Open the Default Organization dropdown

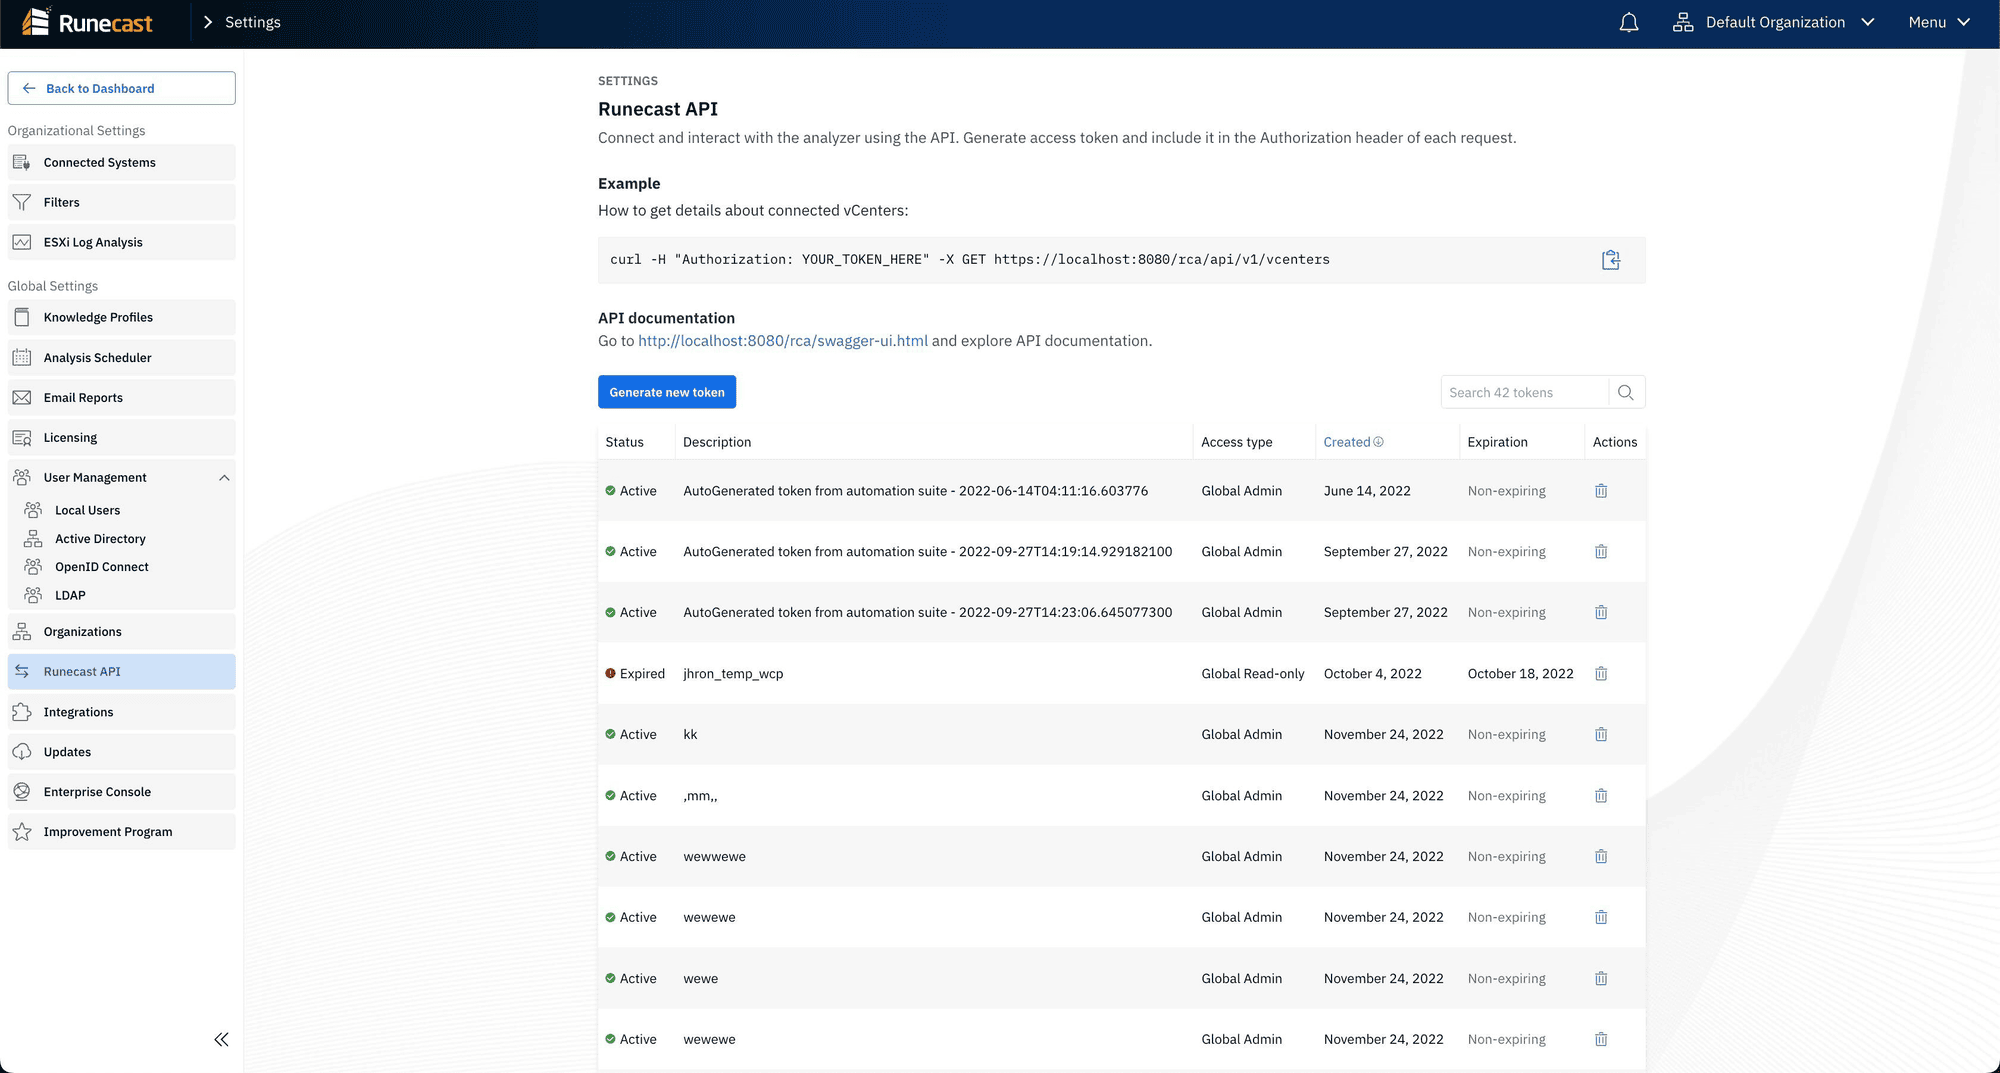pos(1774,22)
